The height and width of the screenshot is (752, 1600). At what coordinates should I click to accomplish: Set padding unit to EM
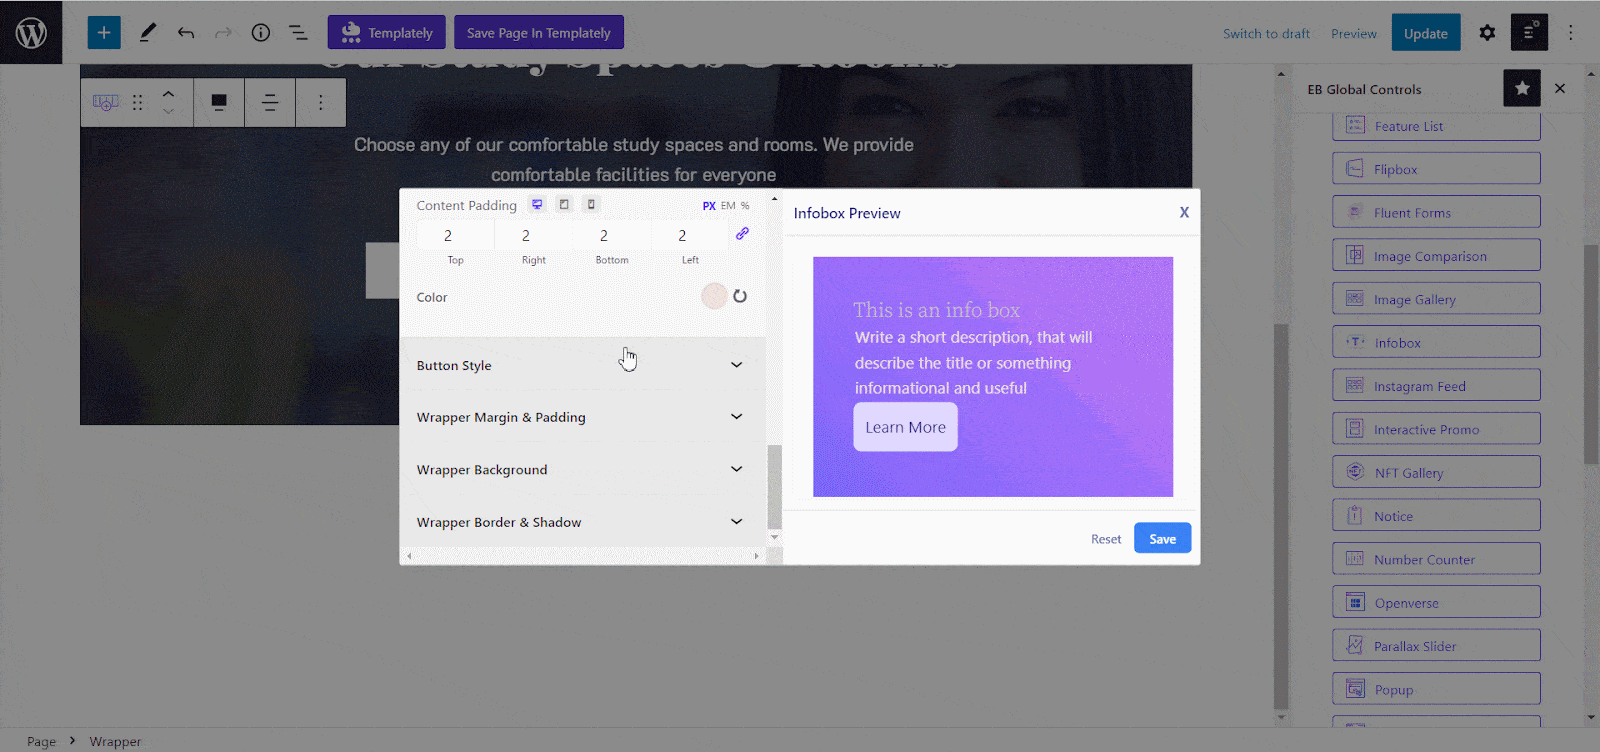click(x=728, y=206)
